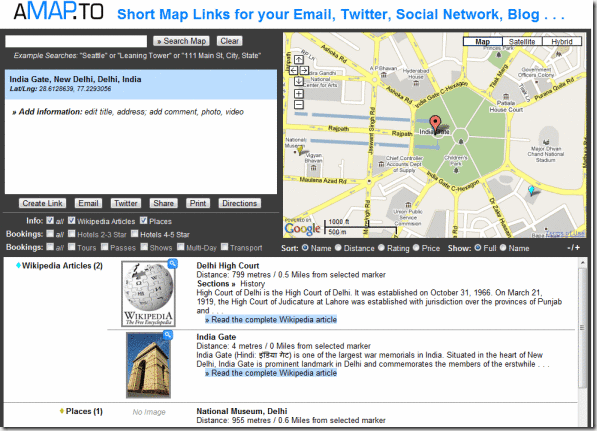Magnify the Wikipedia logo thumbnail image

pos(172,263)
